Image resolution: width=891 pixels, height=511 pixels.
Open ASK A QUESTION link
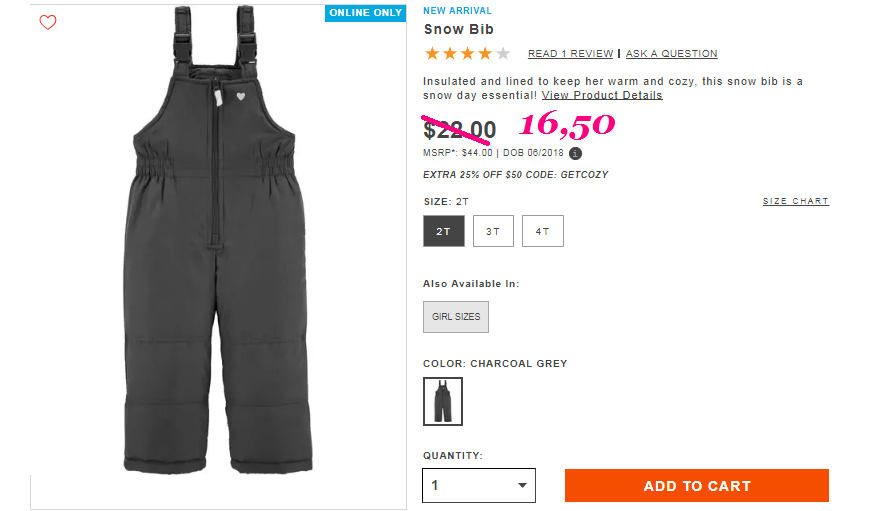pos(672,53)
